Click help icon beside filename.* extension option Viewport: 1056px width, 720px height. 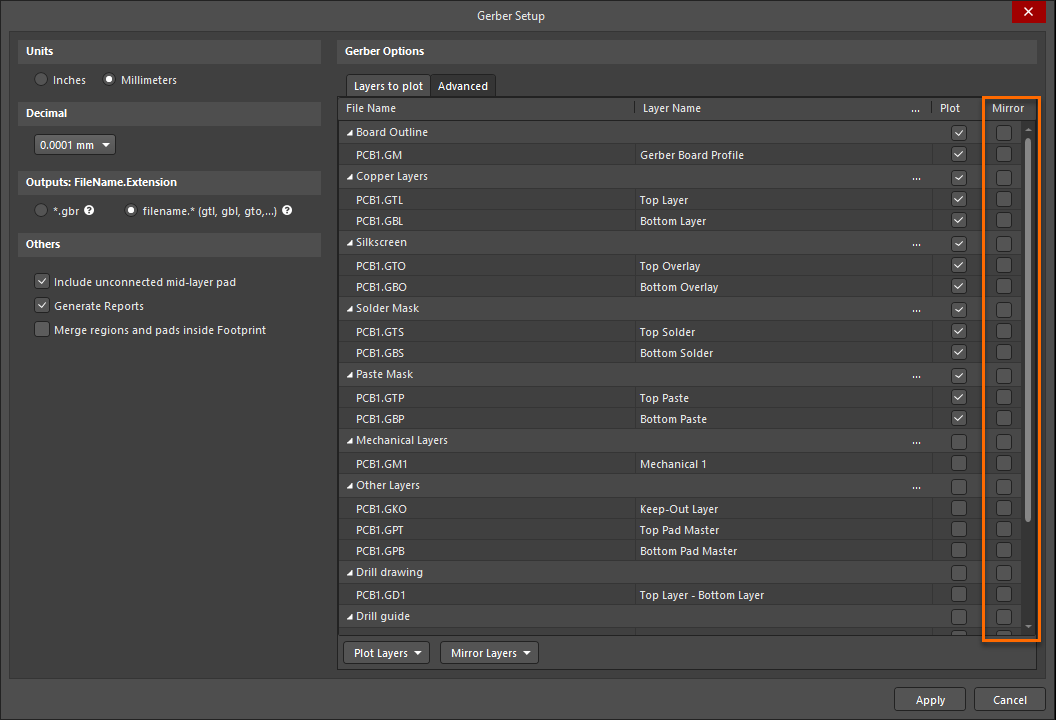pos(287,211)
